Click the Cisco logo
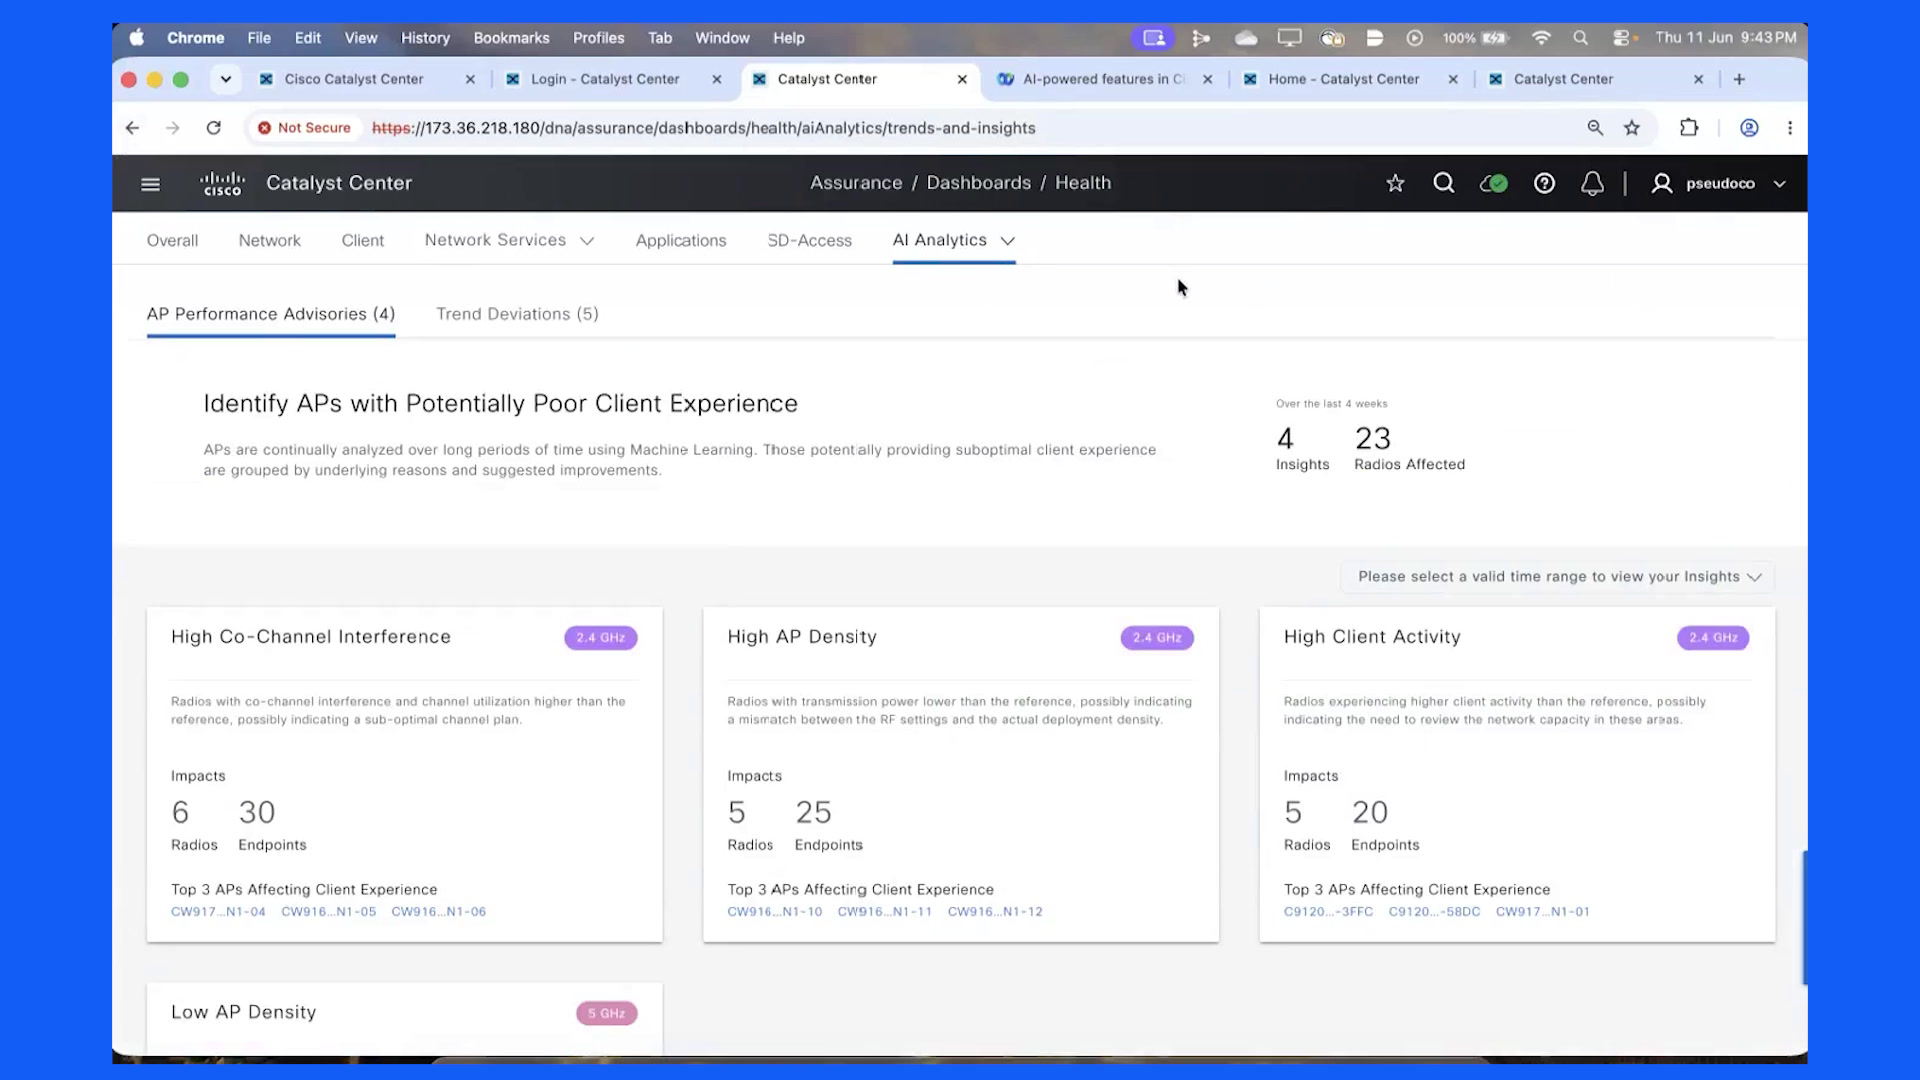The height and width of the screenshot is (1080, 1920). (x=222, y=184)
